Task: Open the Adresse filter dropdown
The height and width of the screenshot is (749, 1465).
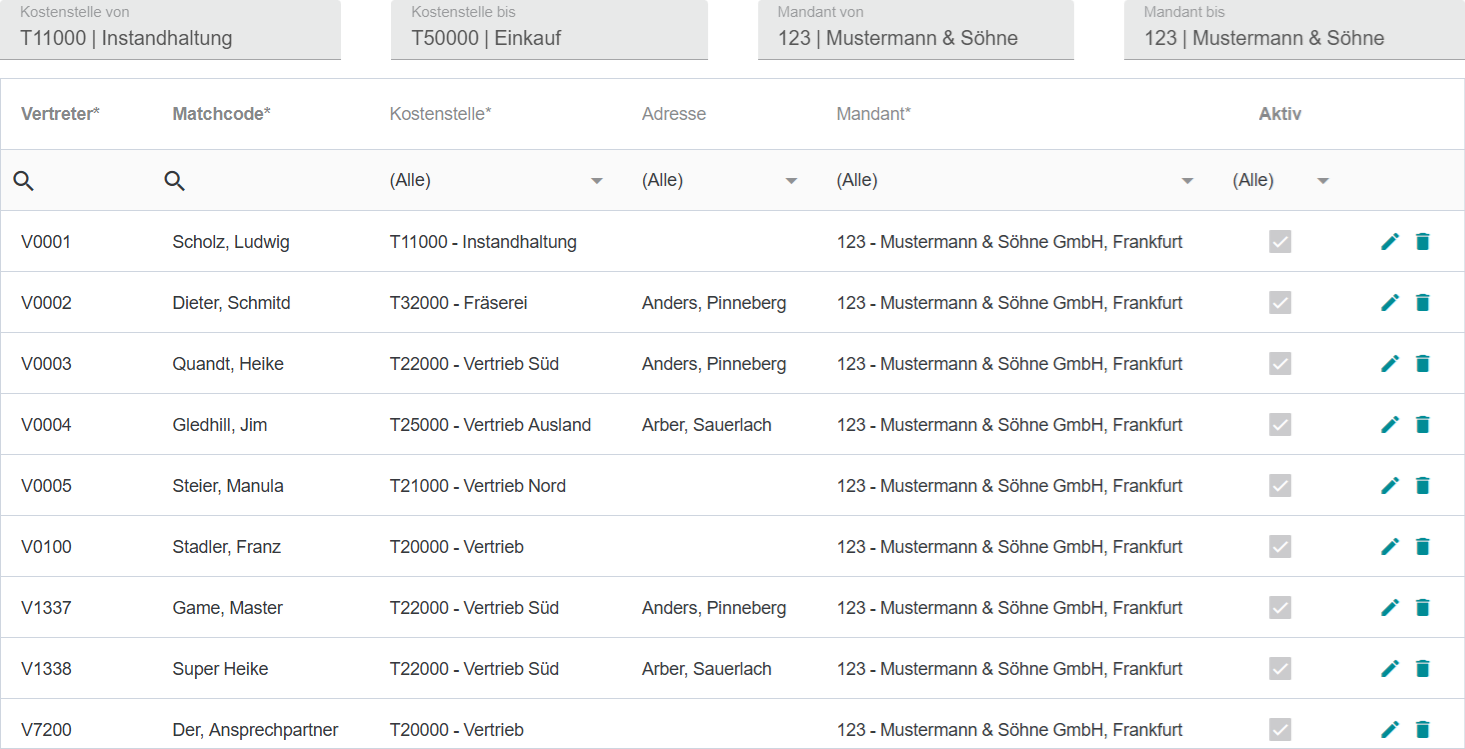Action: [x=720, y=181]
